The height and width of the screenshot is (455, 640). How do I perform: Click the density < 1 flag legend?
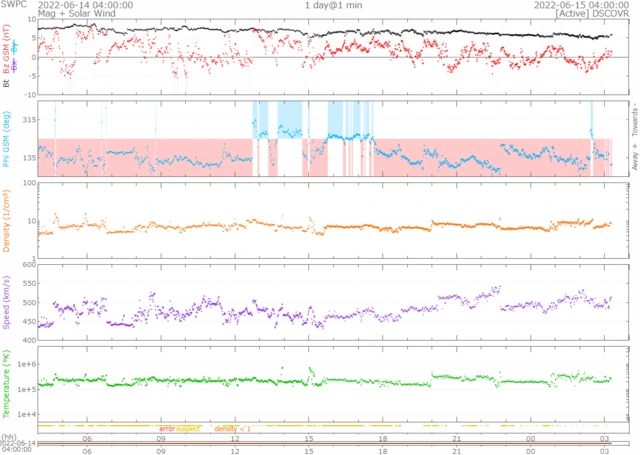coord(232,429)
